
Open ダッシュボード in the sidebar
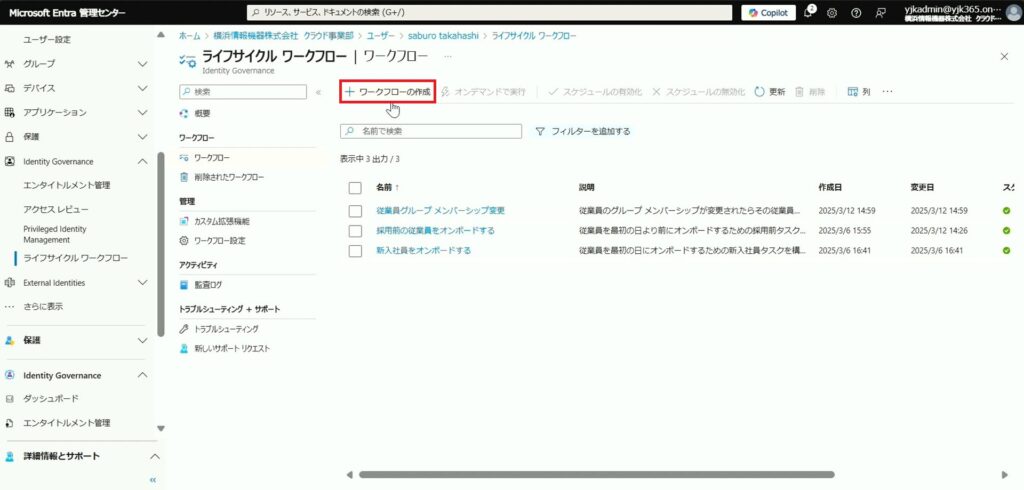pyautogui.click(x=51, y=399)
